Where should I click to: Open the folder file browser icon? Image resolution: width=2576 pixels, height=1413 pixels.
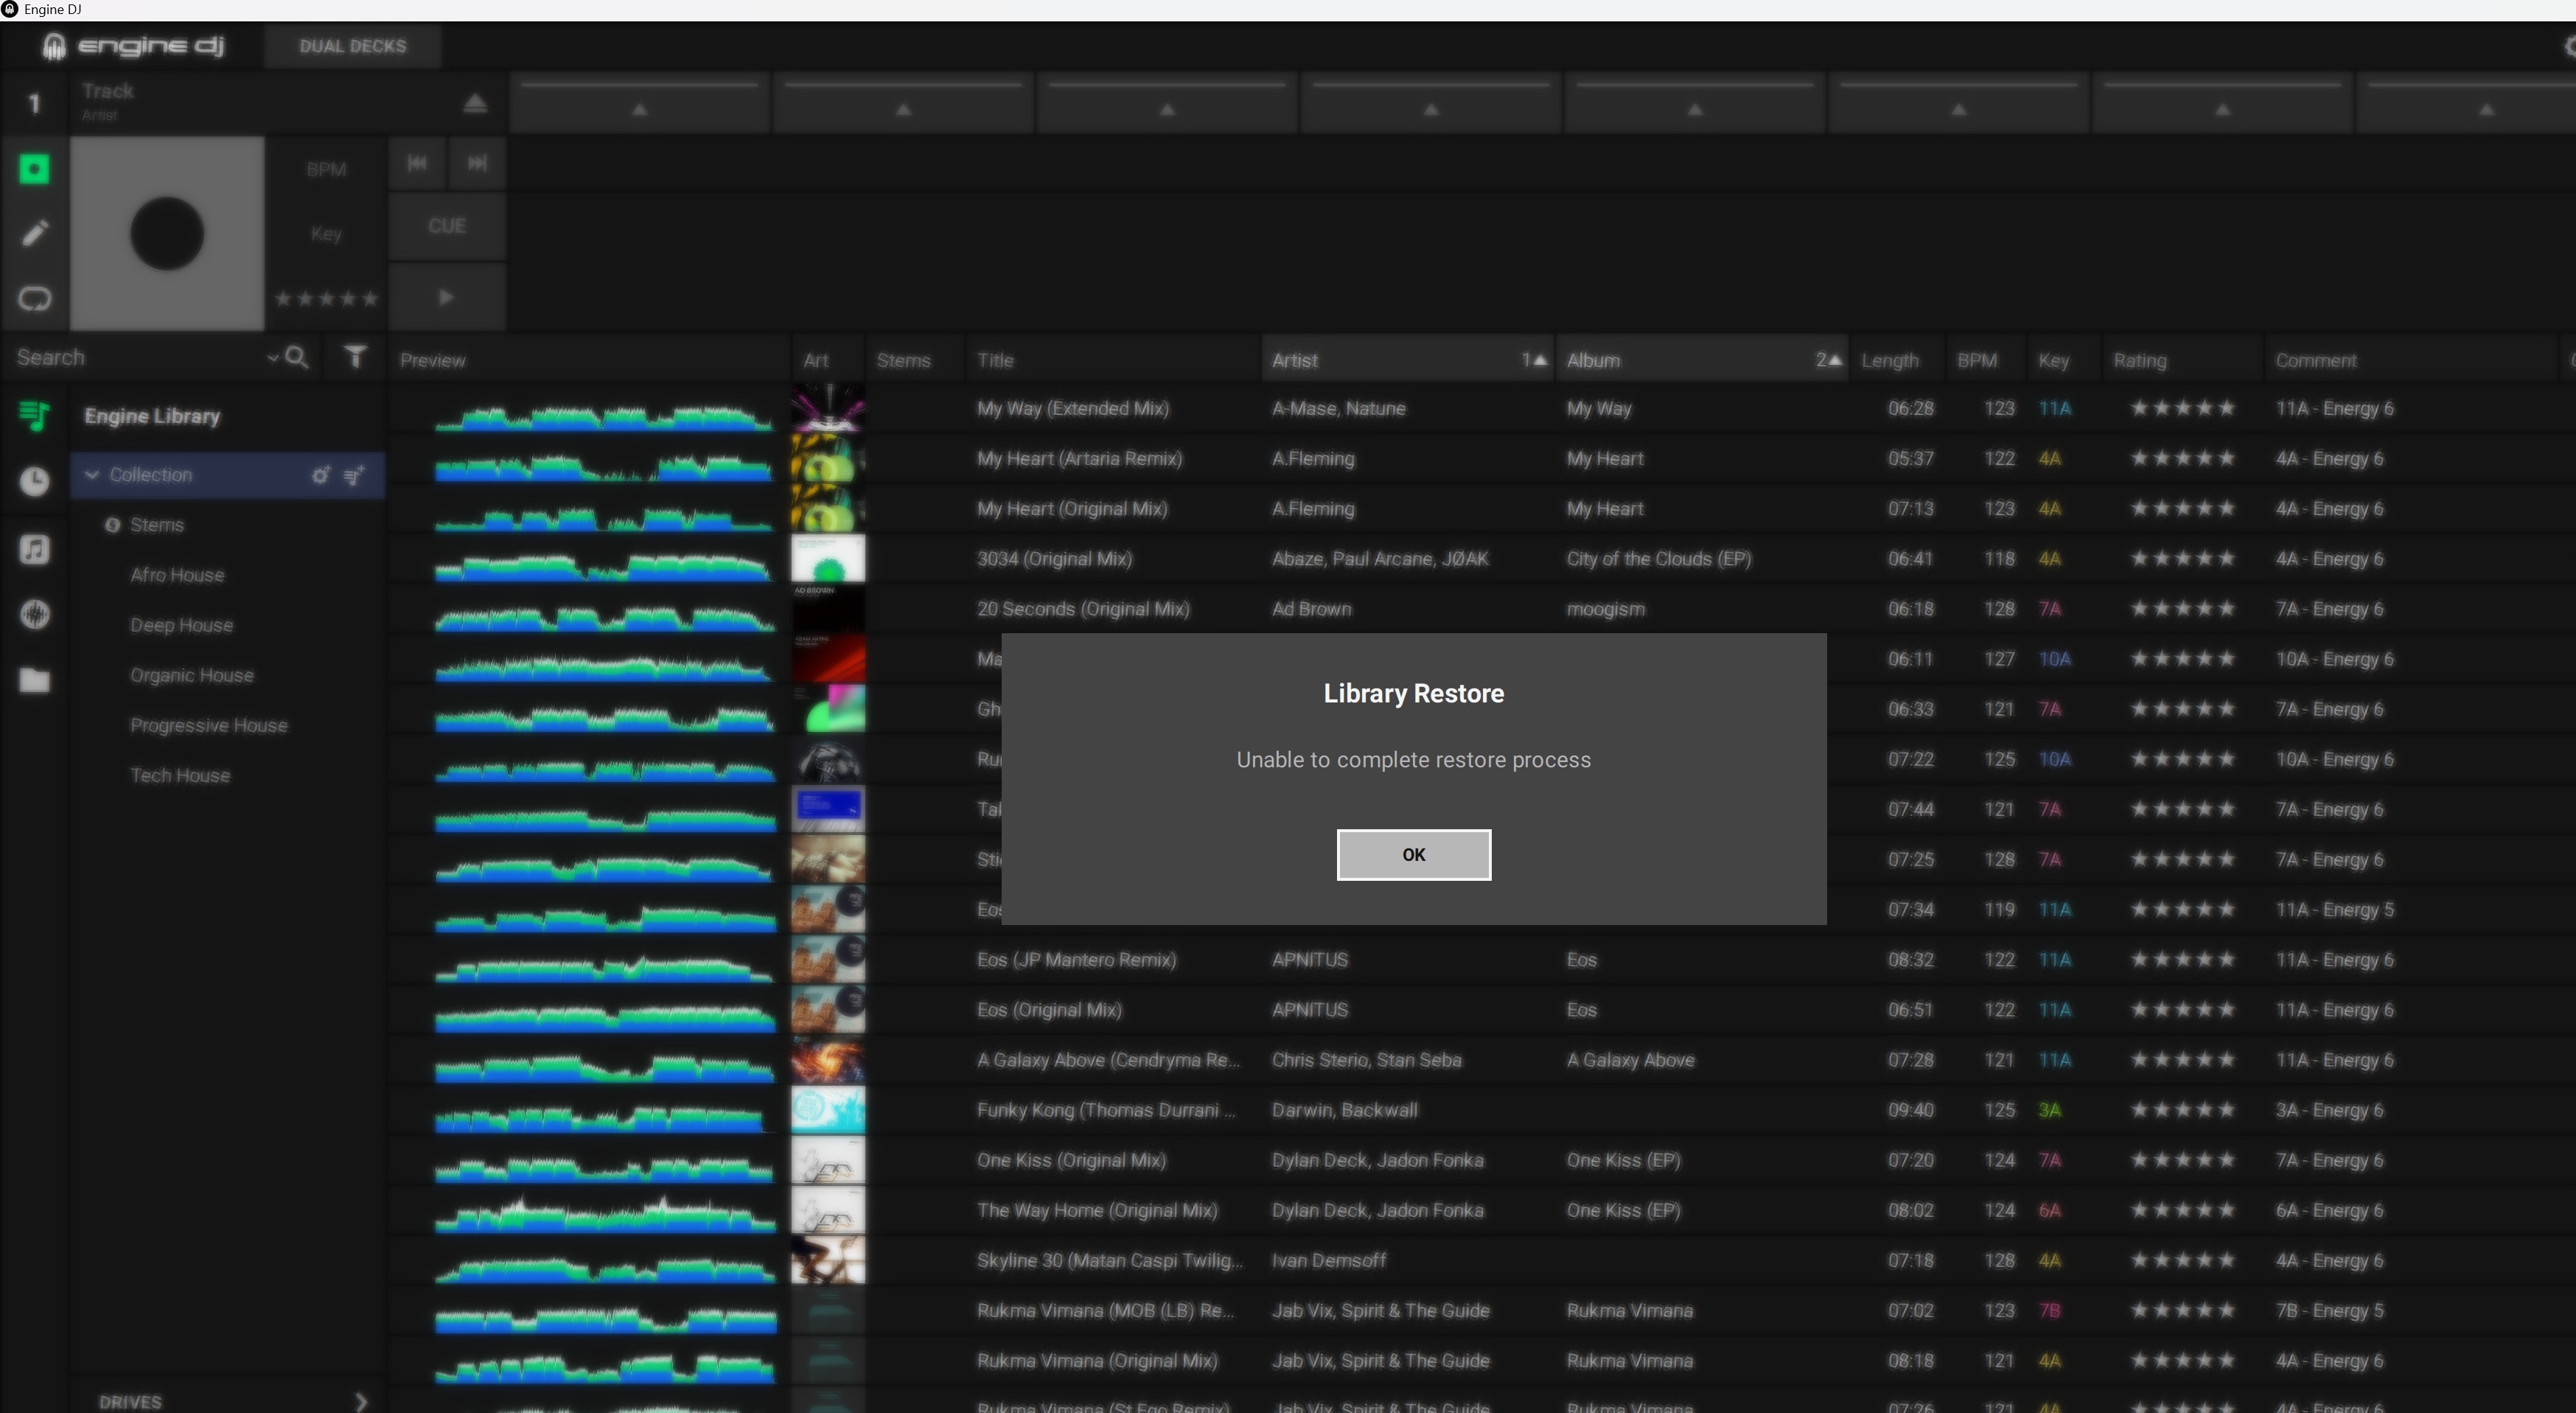pyautogui.click(x=34, y=681)
